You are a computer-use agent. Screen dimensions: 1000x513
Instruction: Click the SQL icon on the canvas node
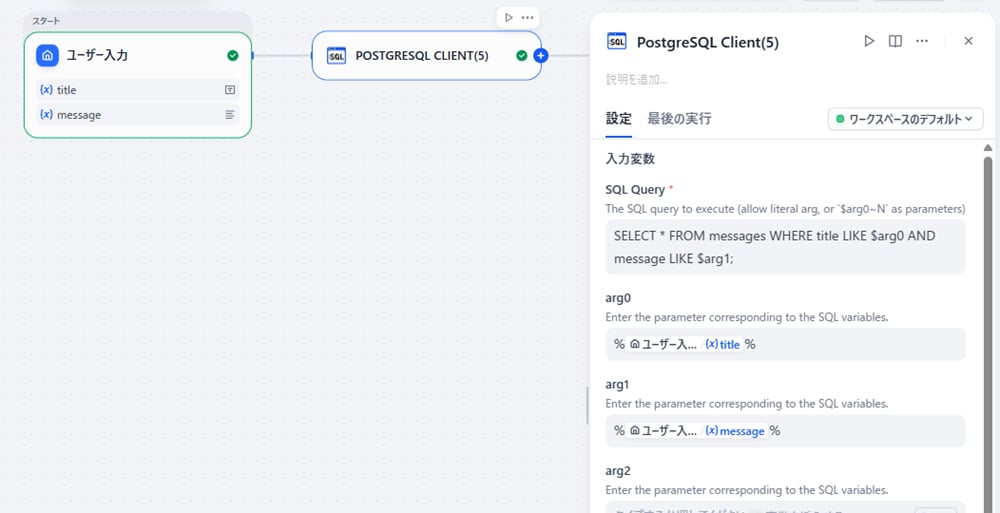pyautogui.click(x=337, y=55)
